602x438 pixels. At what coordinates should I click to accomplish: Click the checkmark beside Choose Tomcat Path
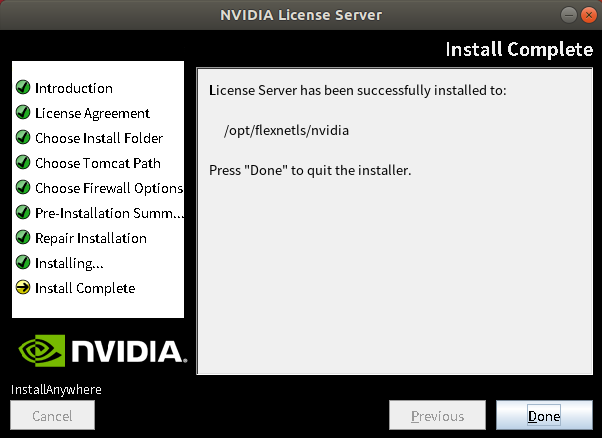[23, 162]
